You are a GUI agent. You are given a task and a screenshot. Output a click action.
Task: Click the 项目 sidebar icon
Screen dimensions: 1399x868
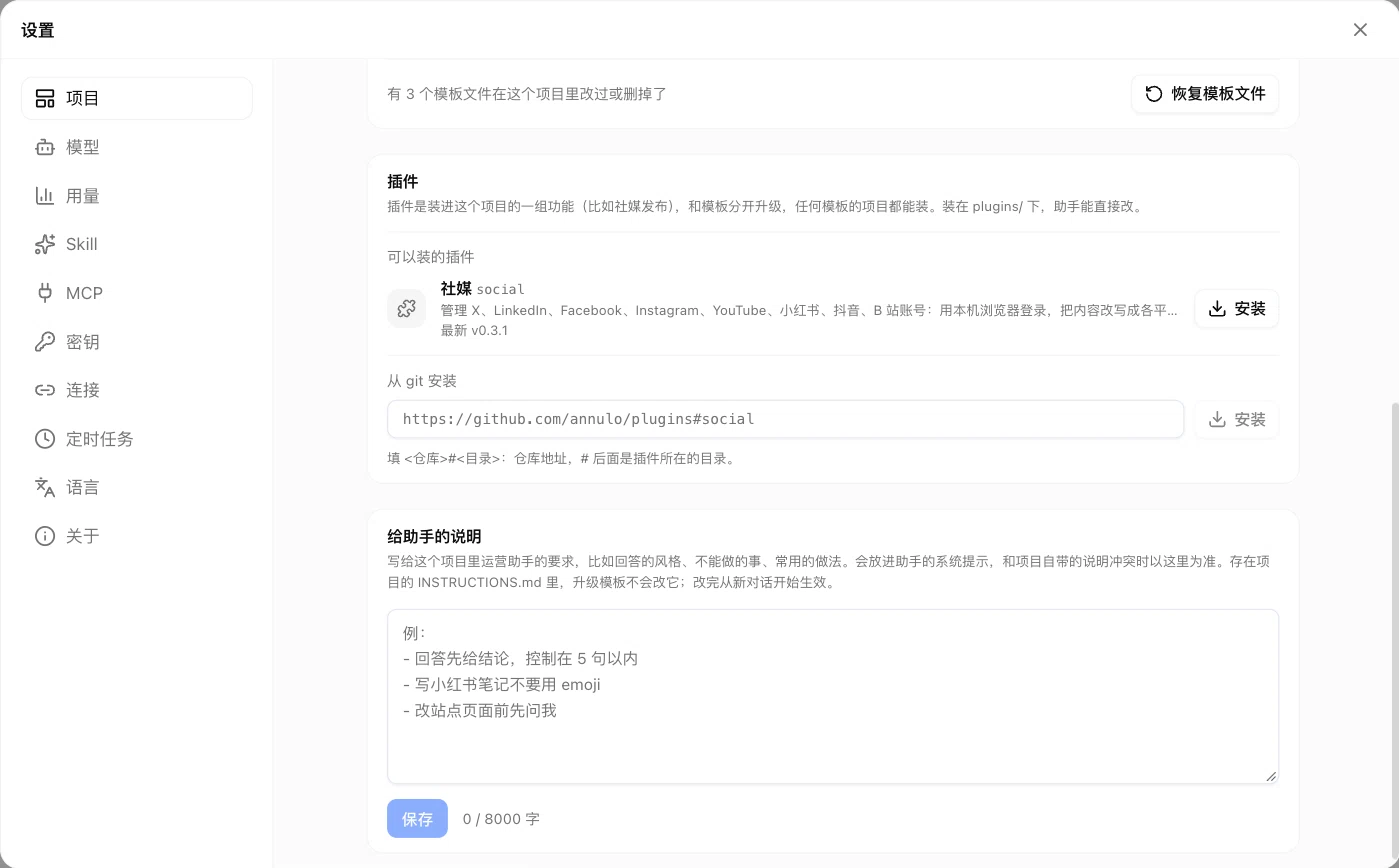click(x=45, y=98)
